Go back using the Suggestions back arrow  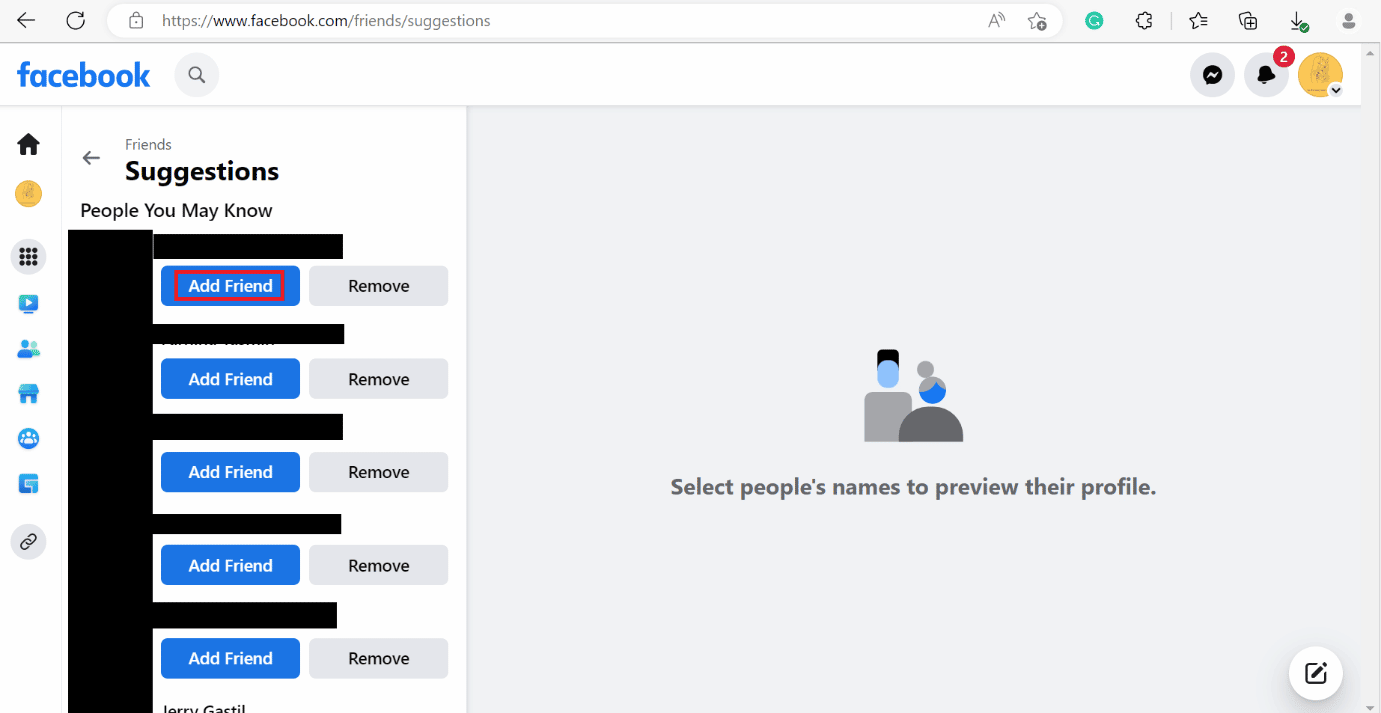pos(91,157)
